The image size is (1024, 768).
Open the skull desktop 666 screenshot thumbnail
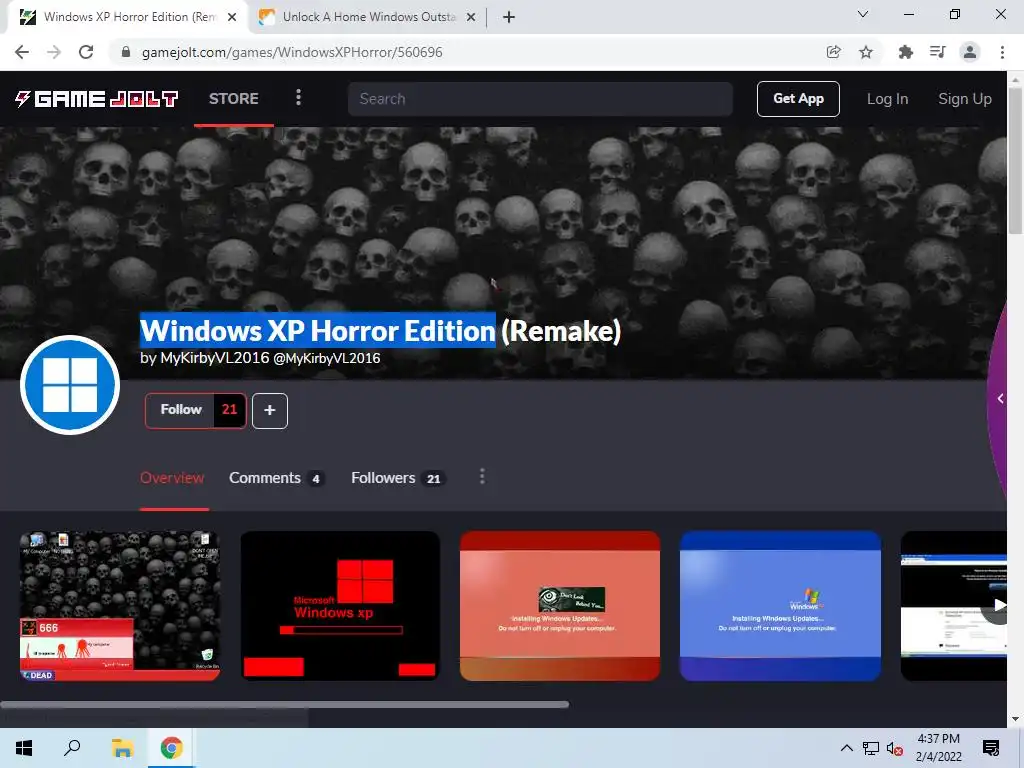(120, 606)
